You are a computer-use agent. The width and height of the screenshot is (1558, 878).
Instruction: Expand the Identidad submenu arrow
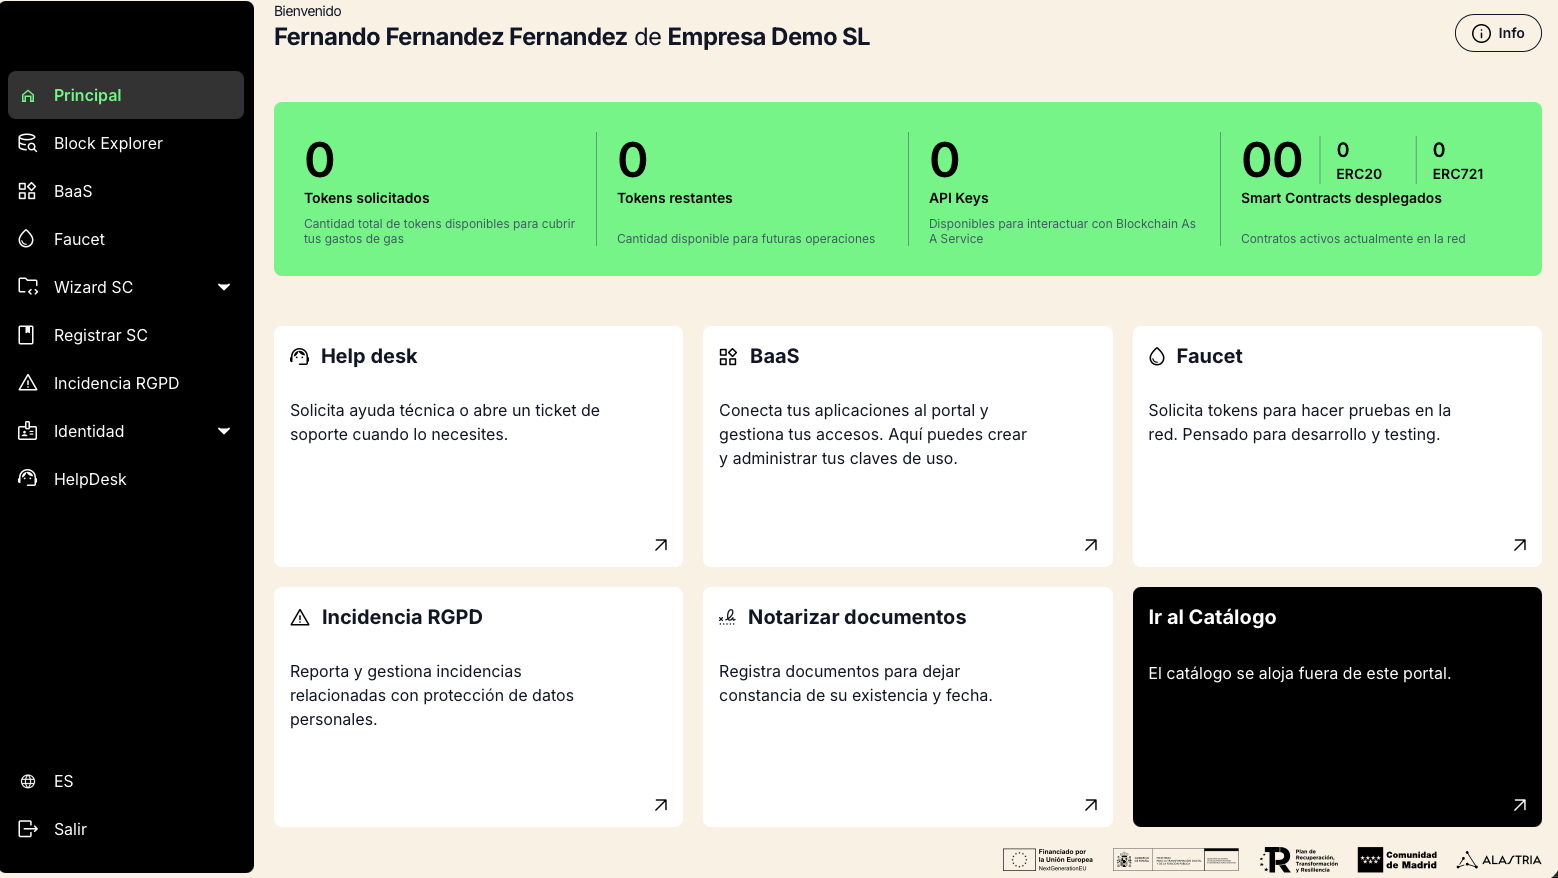point(224,431)
